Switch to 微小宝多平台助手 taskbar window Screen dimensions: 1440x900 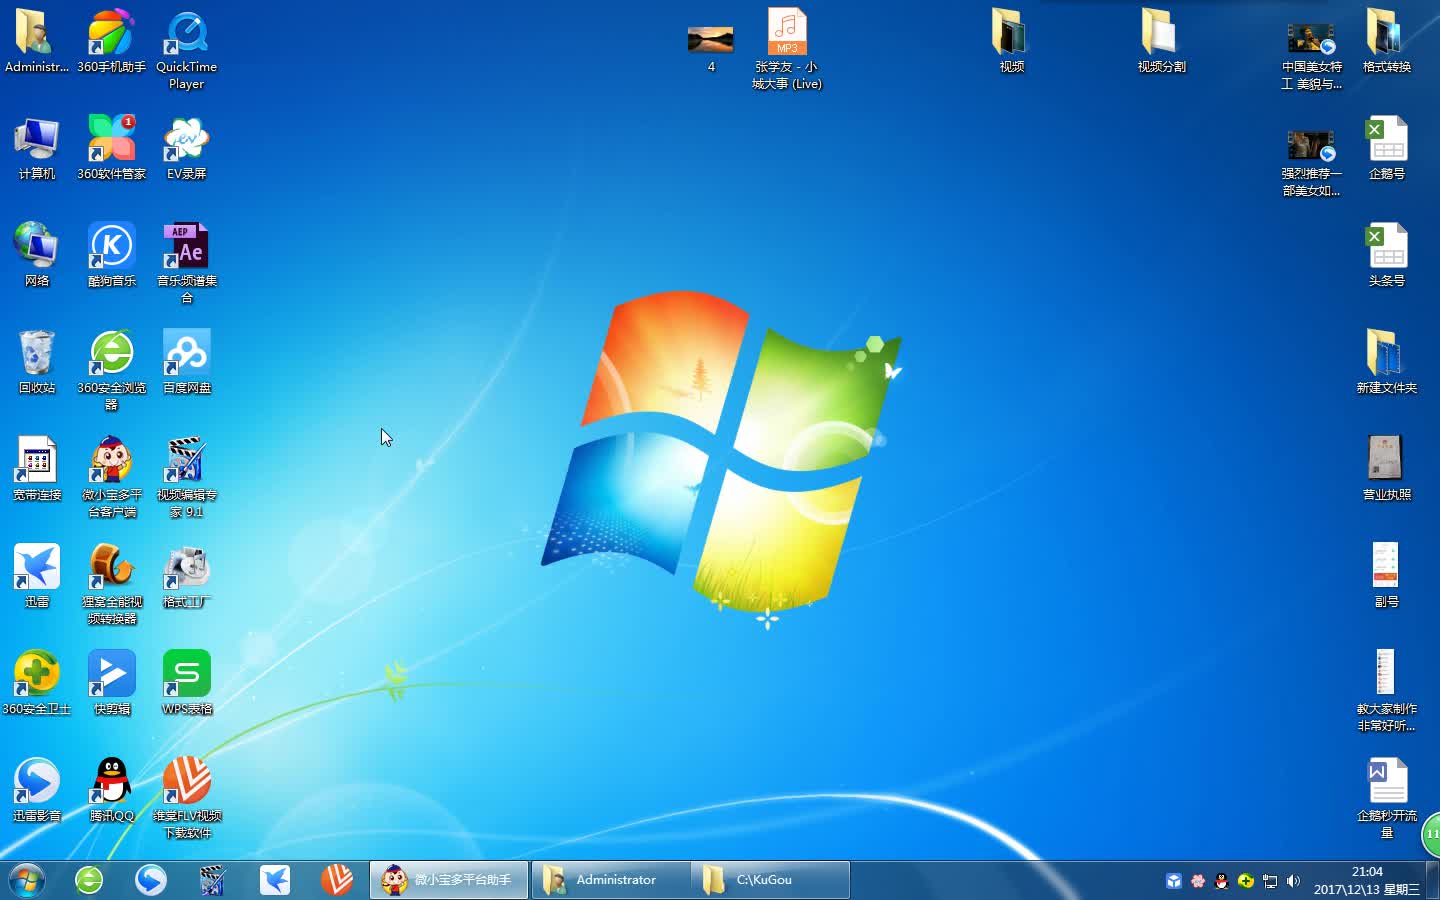pyautogui.click(x=449, y=880)
